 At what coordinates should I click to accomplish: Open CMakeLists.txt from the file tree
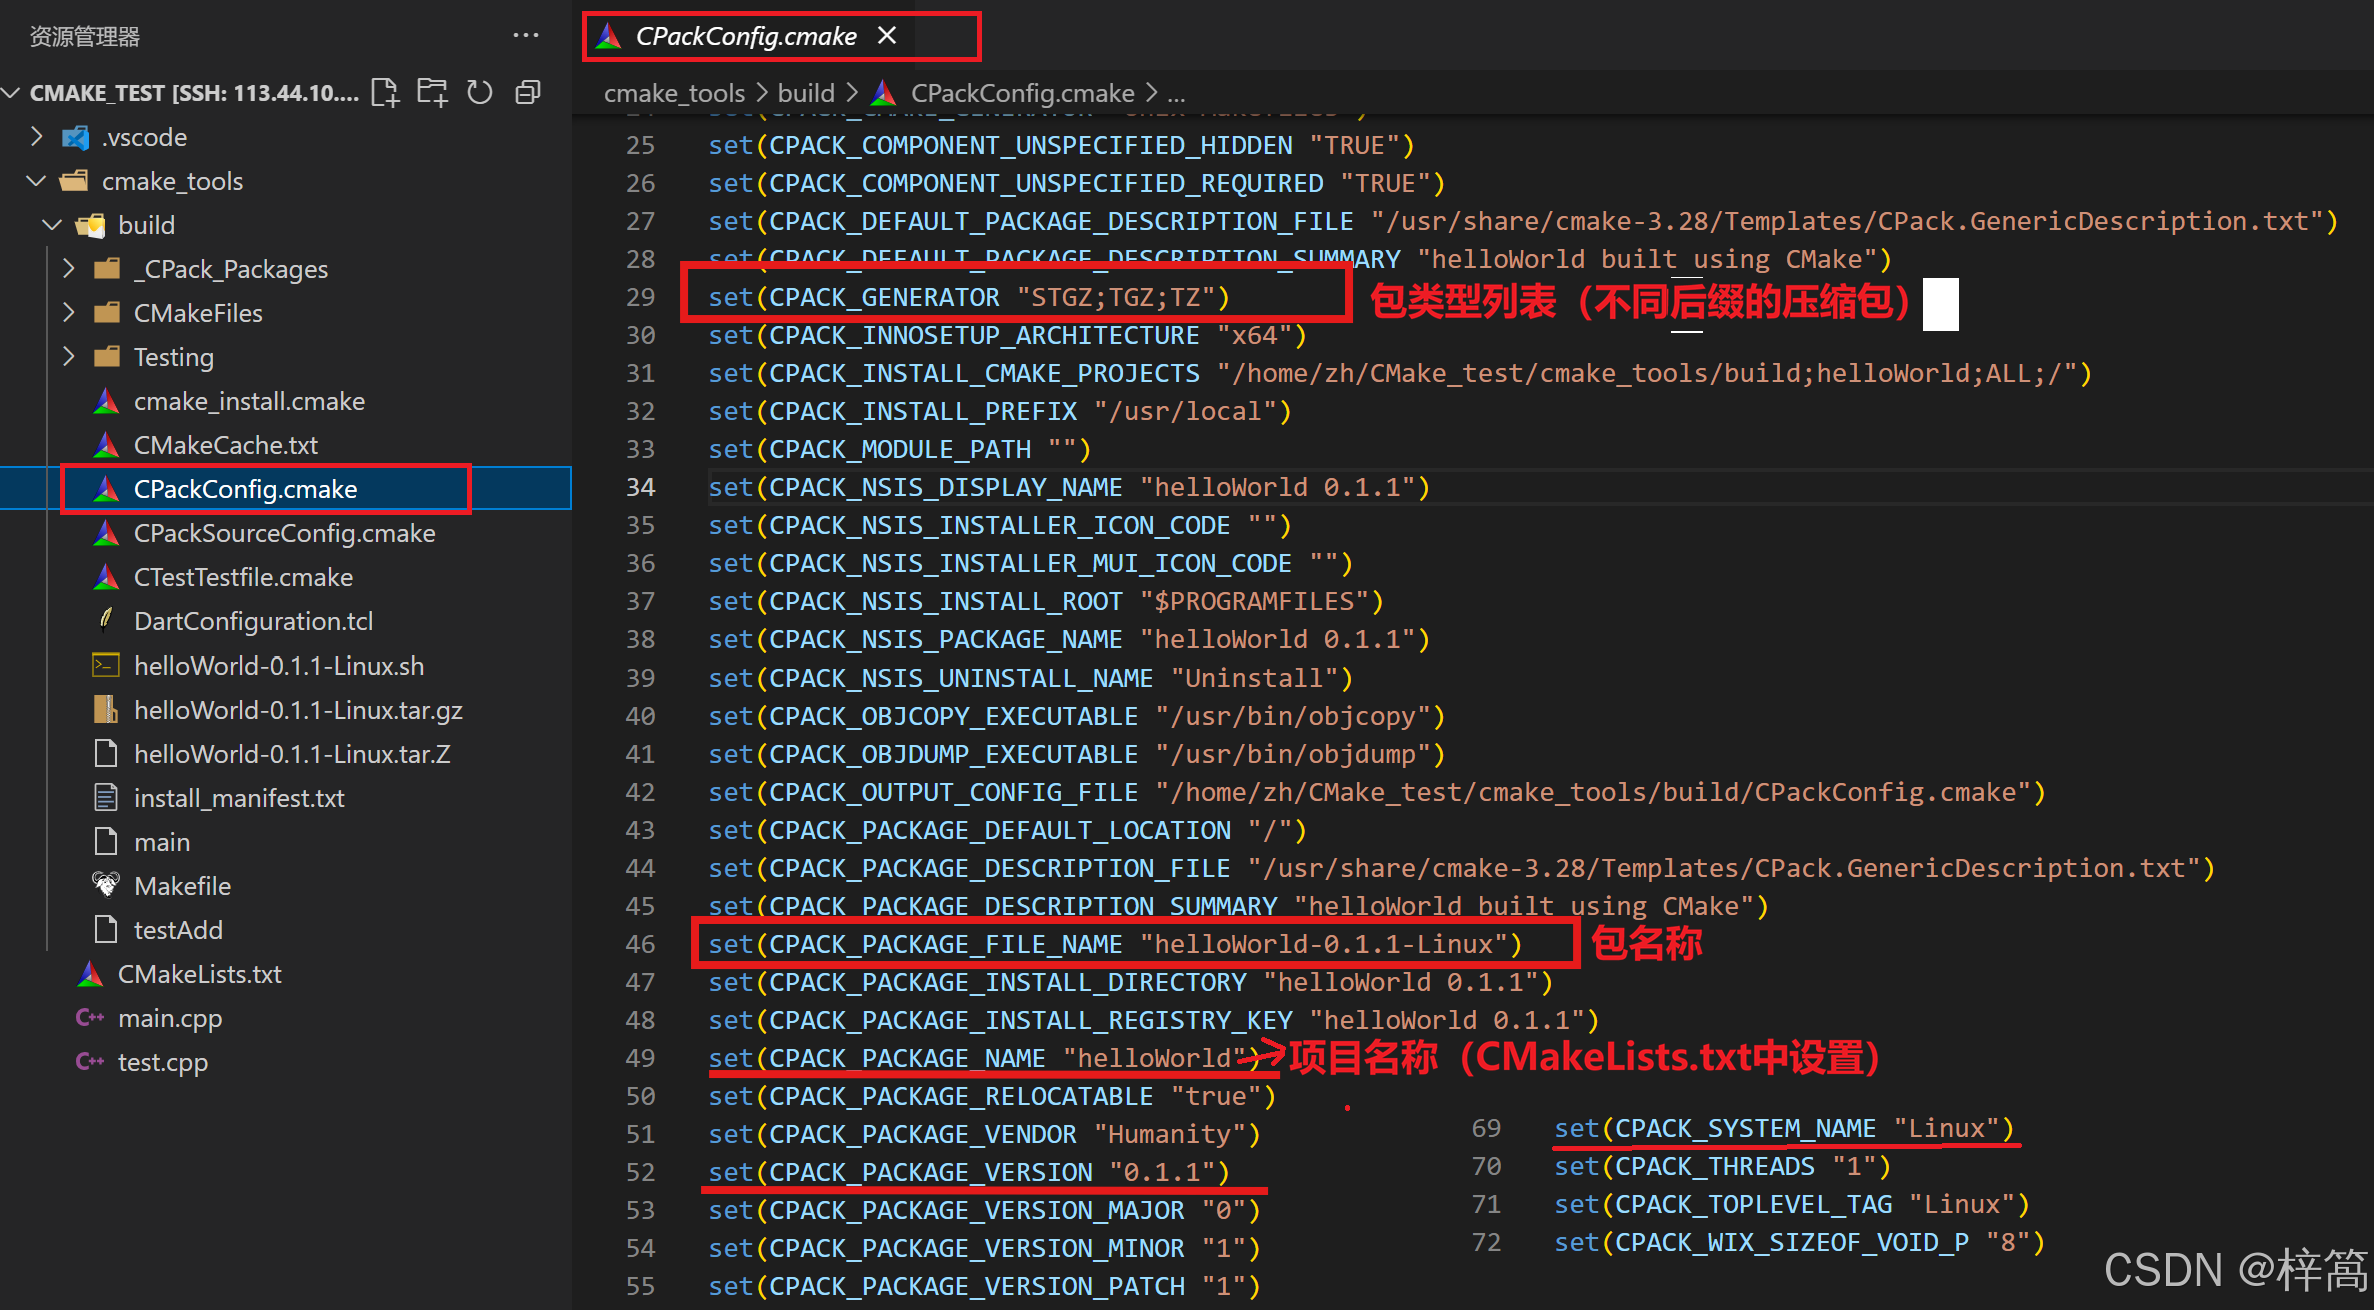(x=199, y=974)
